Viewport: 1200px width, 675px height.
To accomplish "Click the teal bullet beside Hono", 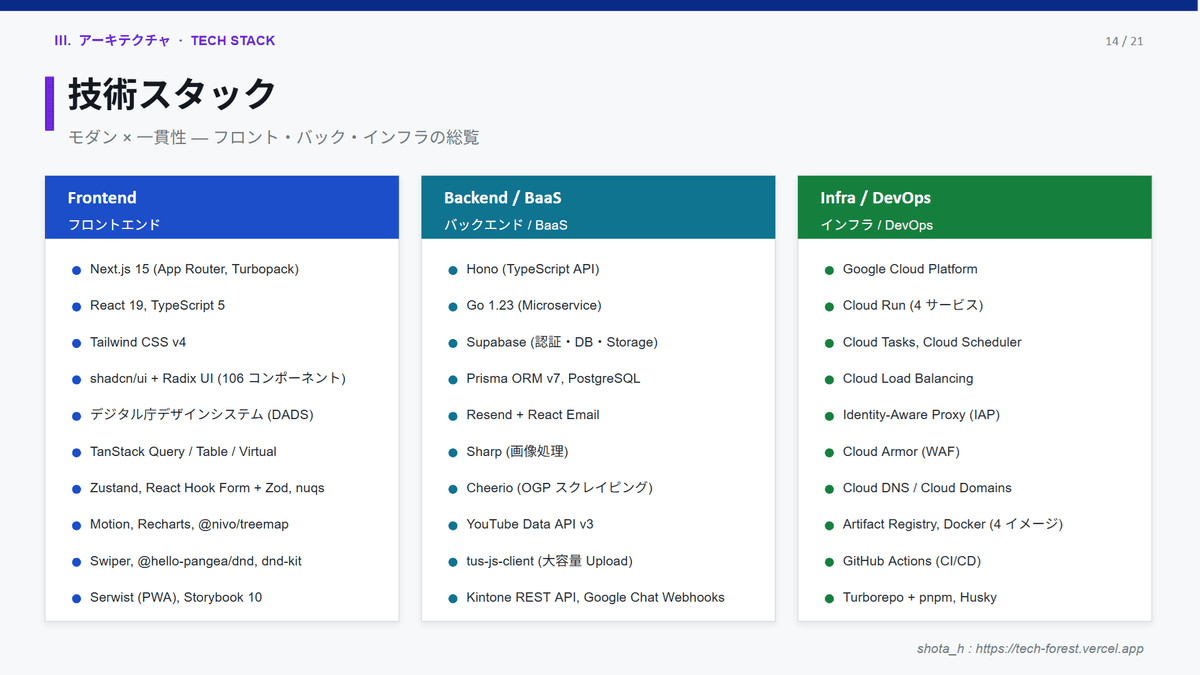I will (453, 270).
